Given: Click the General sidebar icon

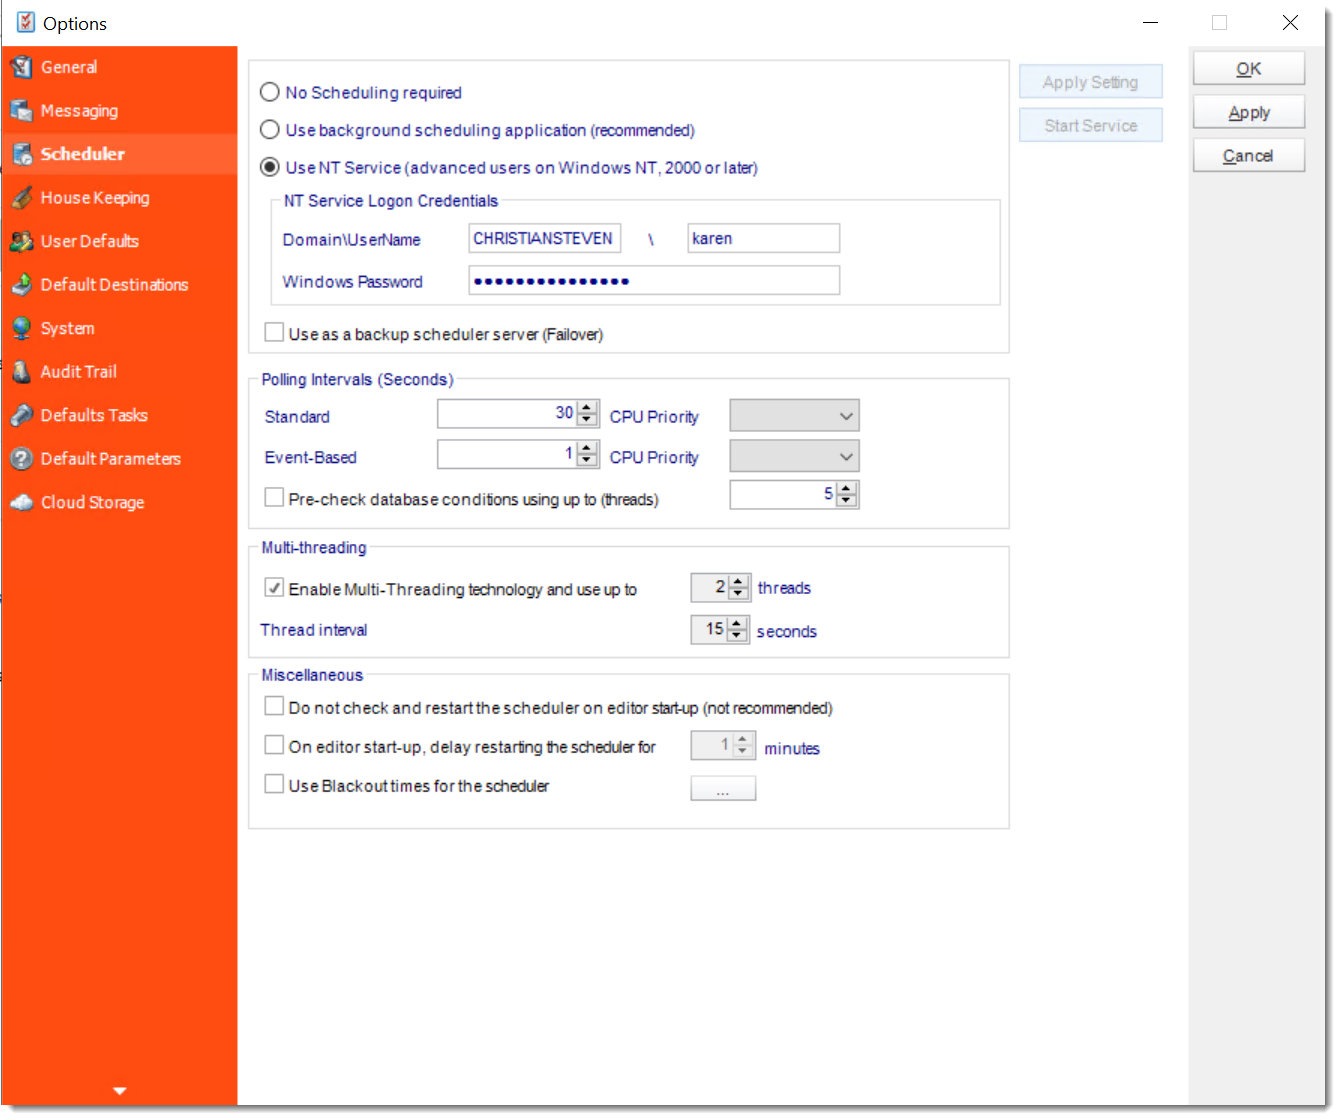Looking at the screenshot, I should point(22,67).
